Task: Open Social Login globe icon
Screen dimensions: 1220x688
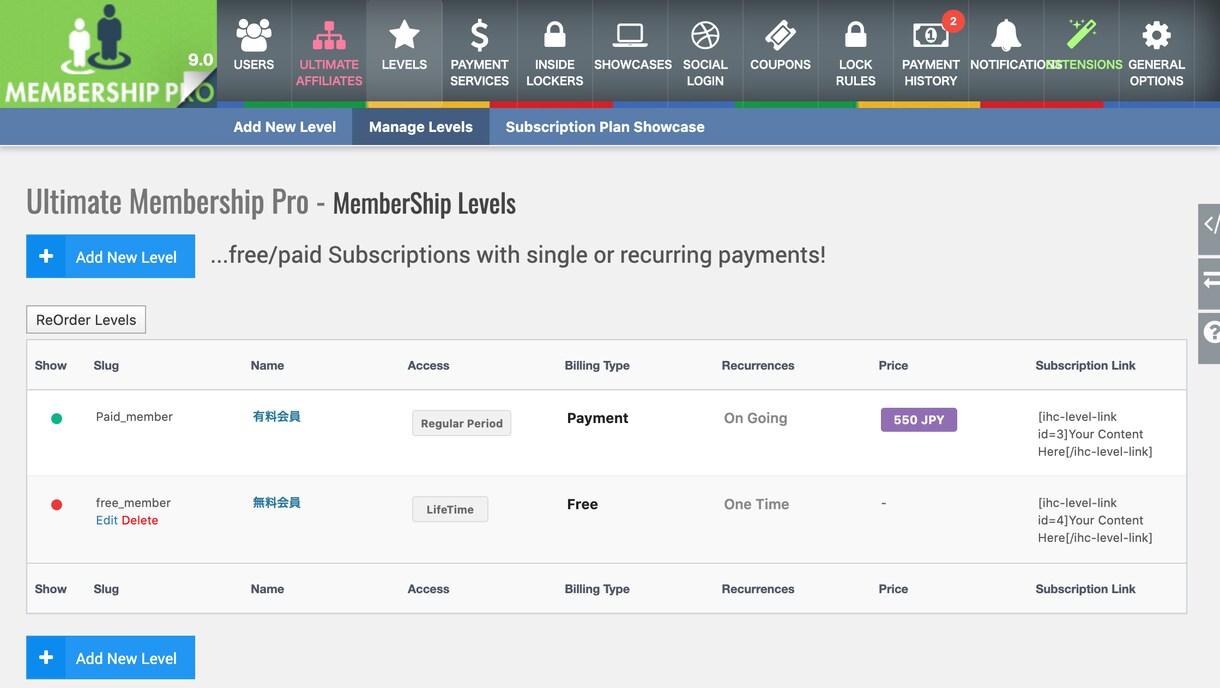Action: click(705, 36)
